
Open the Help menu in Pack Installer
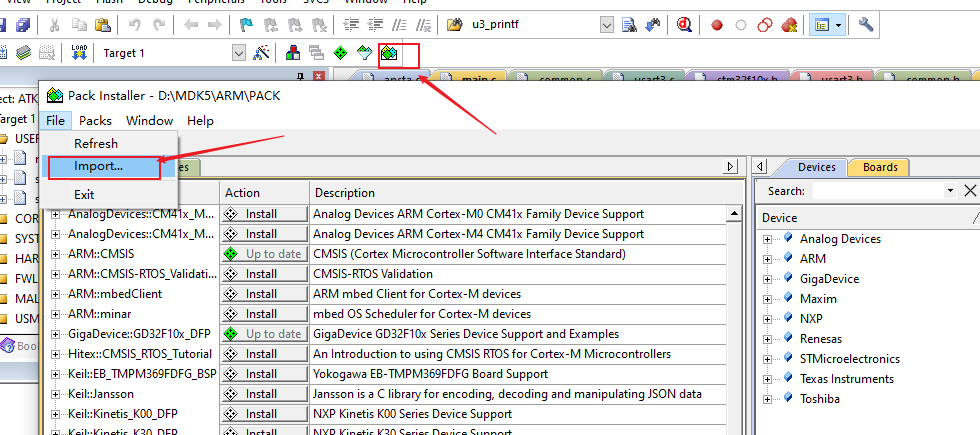(200, 121)
